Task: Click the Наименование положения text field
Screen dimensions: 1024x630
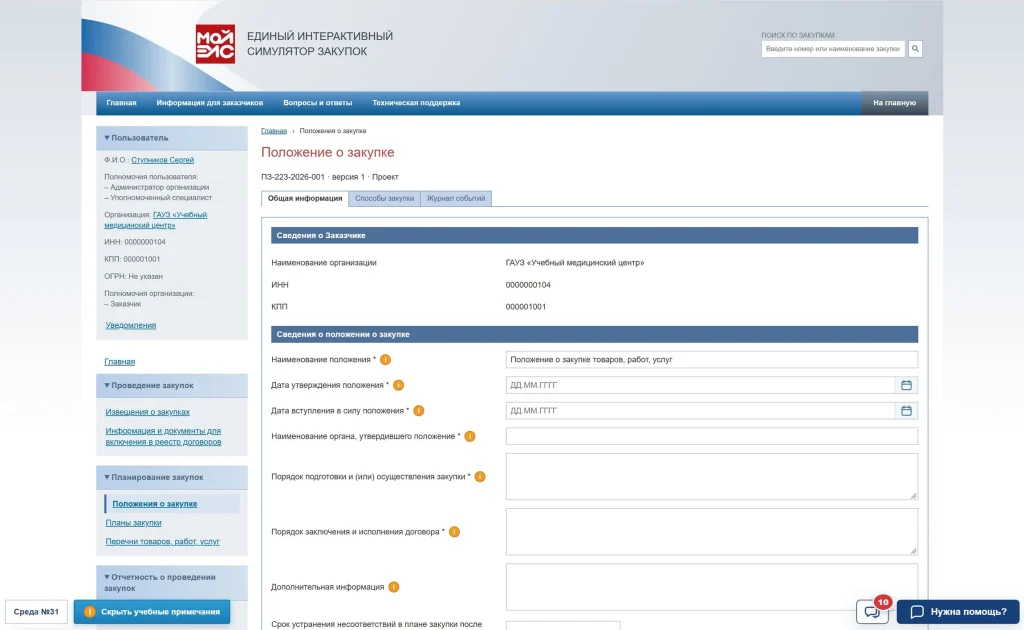Action: pos(711,360)
